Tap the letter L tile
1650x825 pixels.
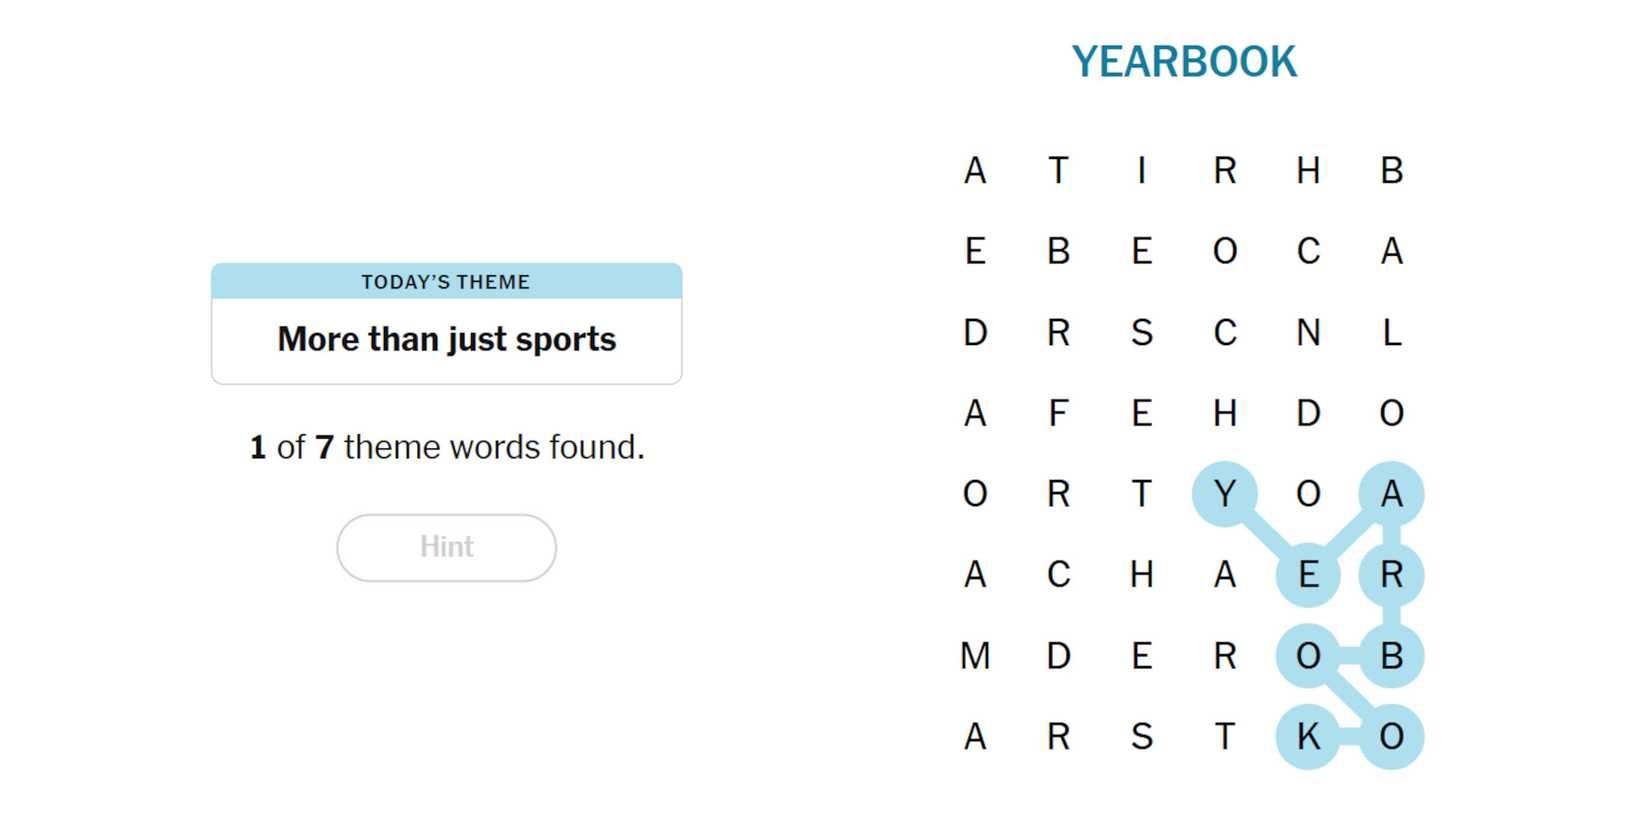(1391, 332)
